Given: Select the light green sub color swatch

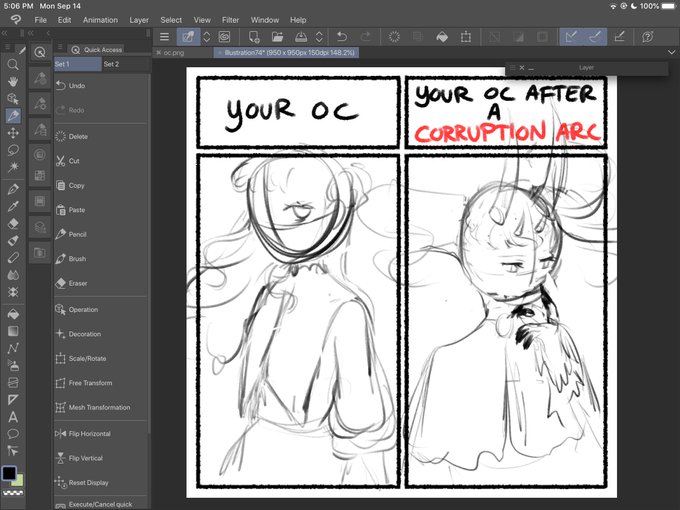Looking at the screenshot, I should 19,481.
